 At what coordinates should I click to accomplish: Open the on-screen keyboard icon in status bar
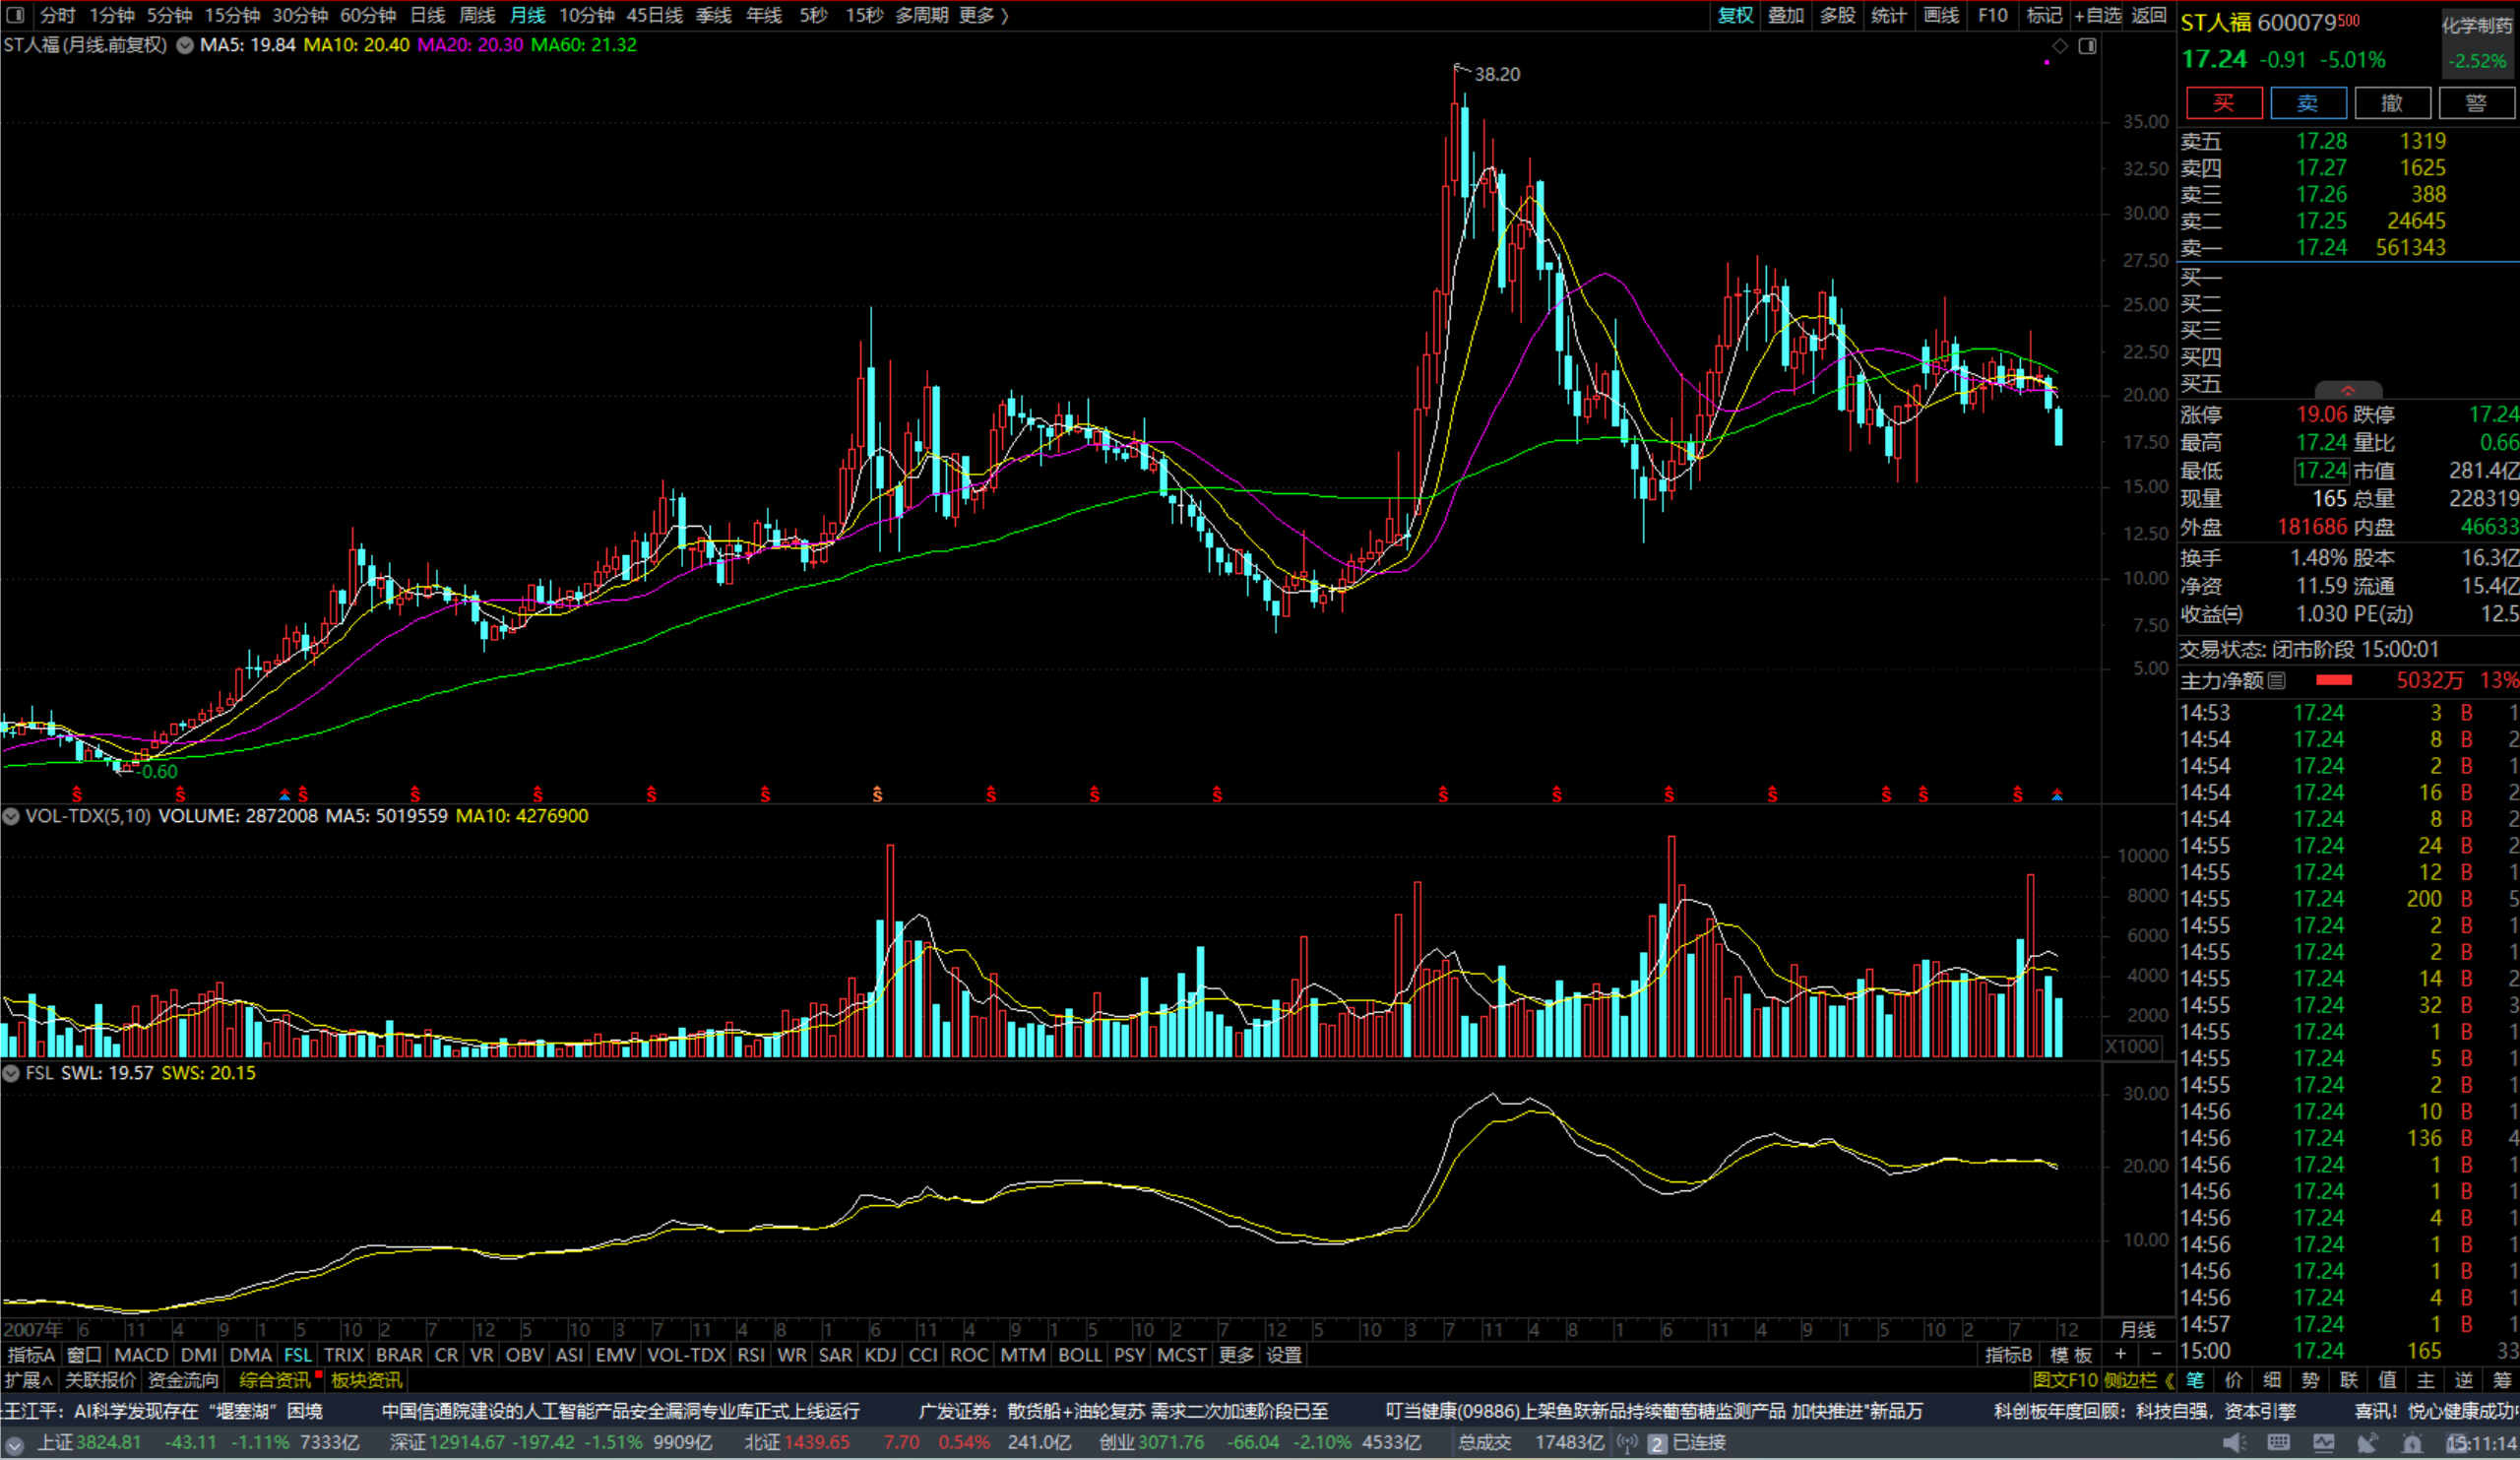[x=2278, y=1443]
